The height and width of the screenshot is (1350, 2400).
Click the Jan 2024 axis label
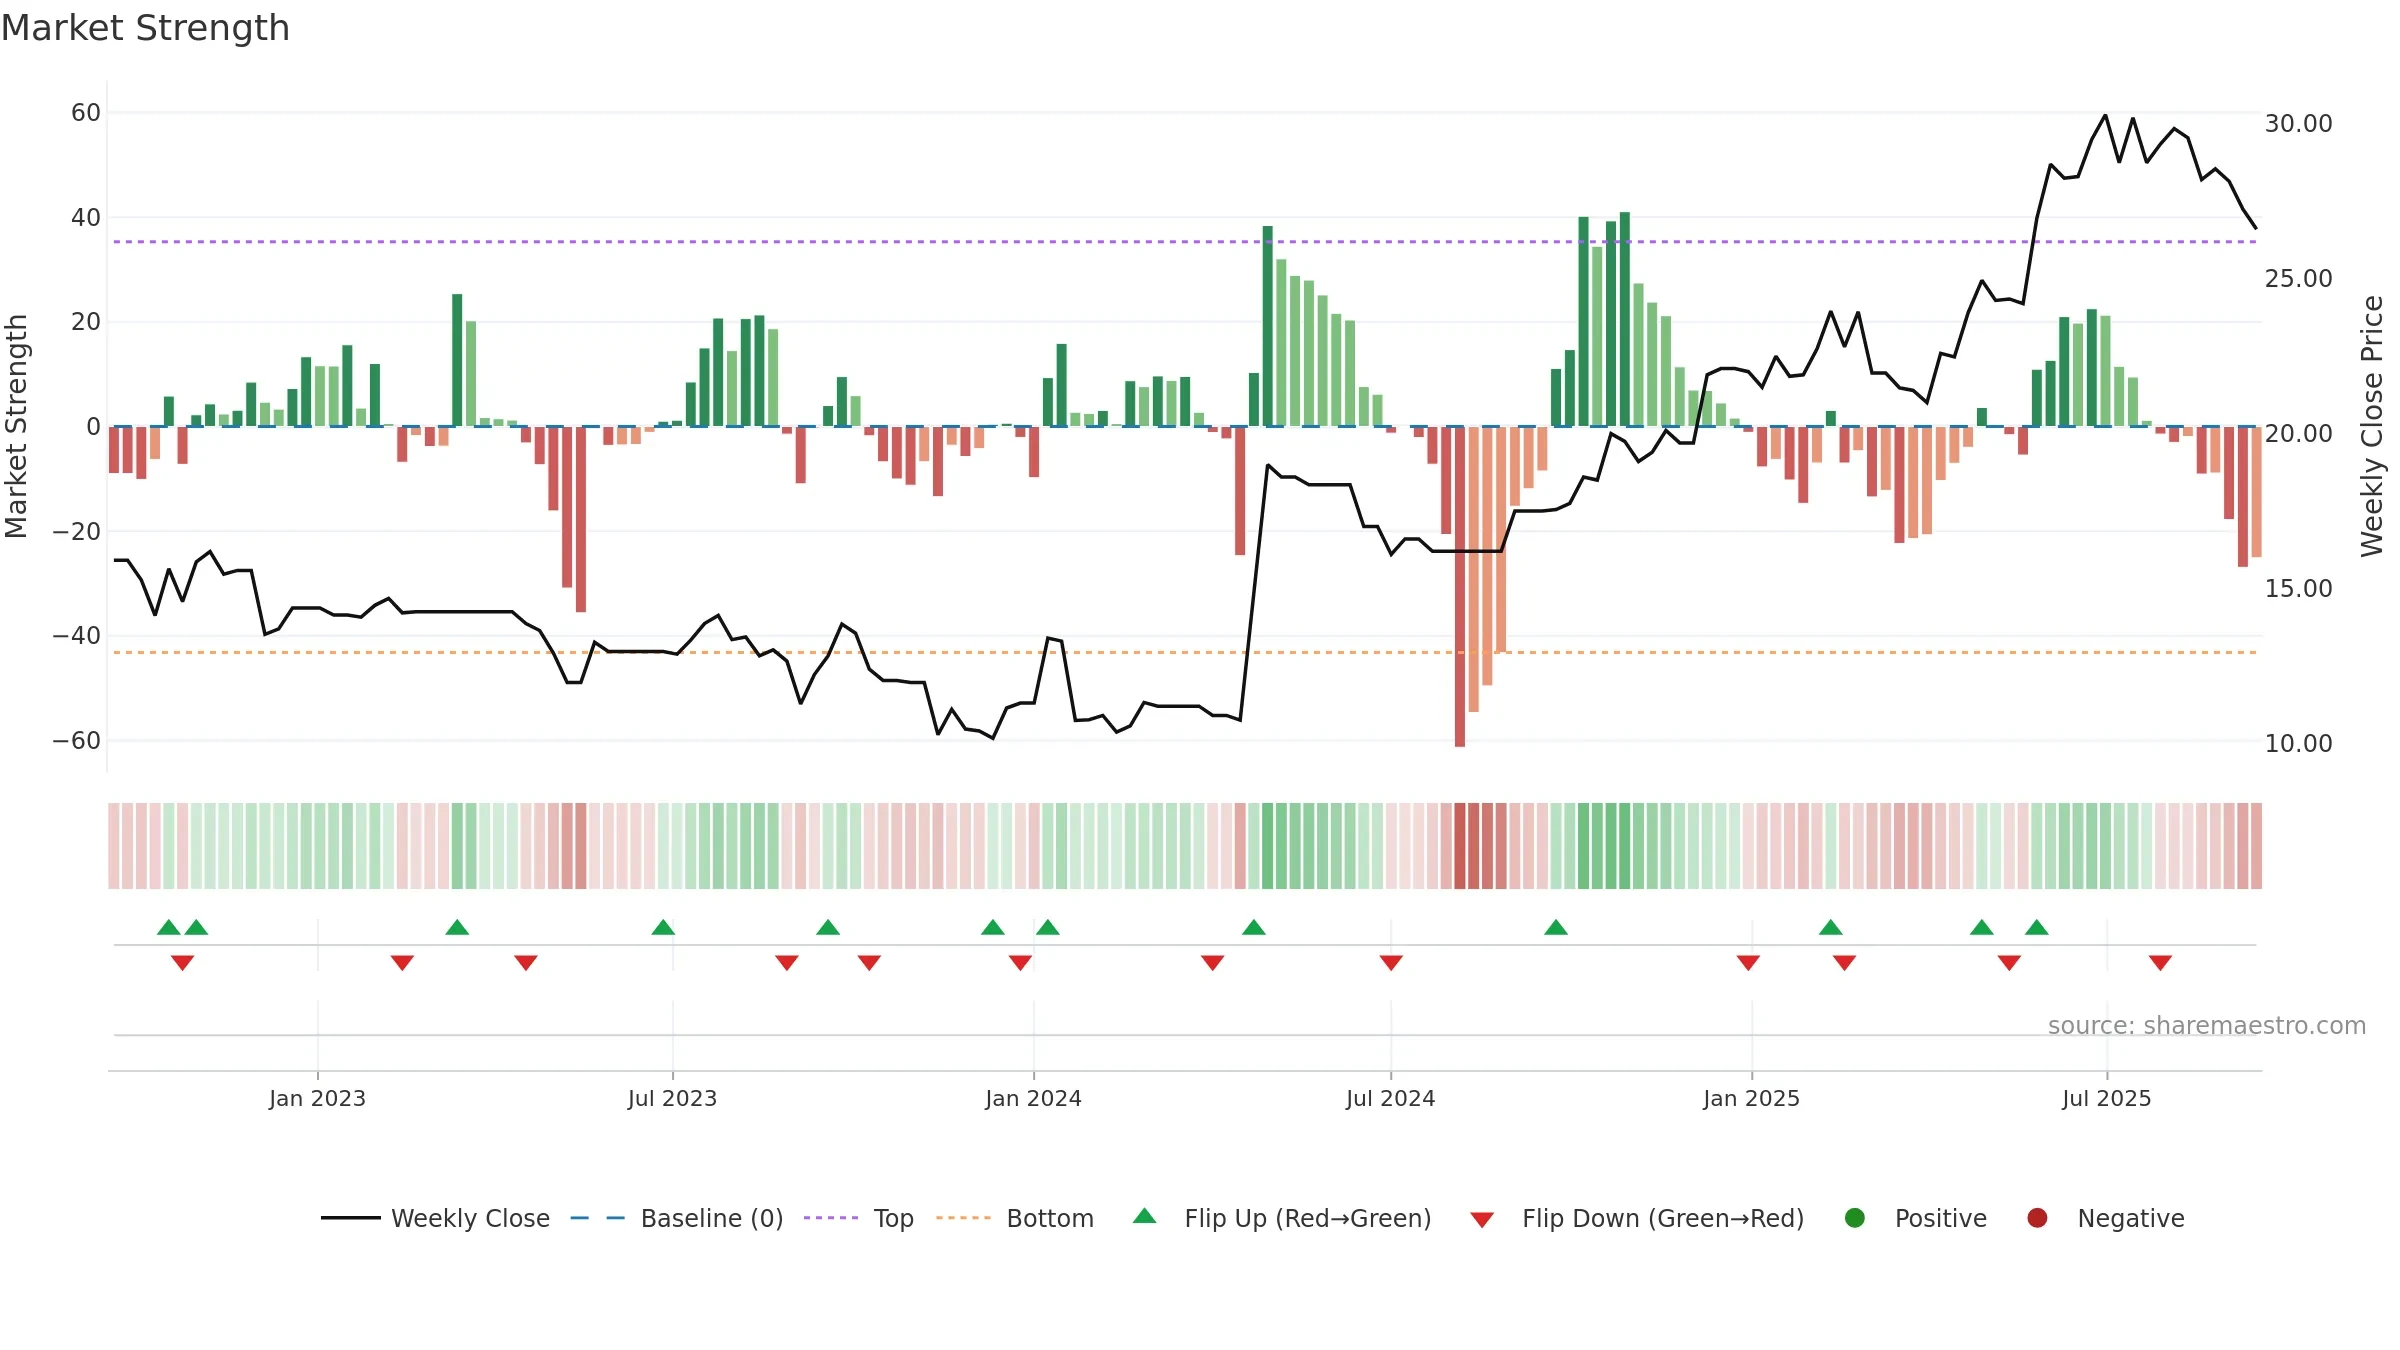coord(1033,1098)
